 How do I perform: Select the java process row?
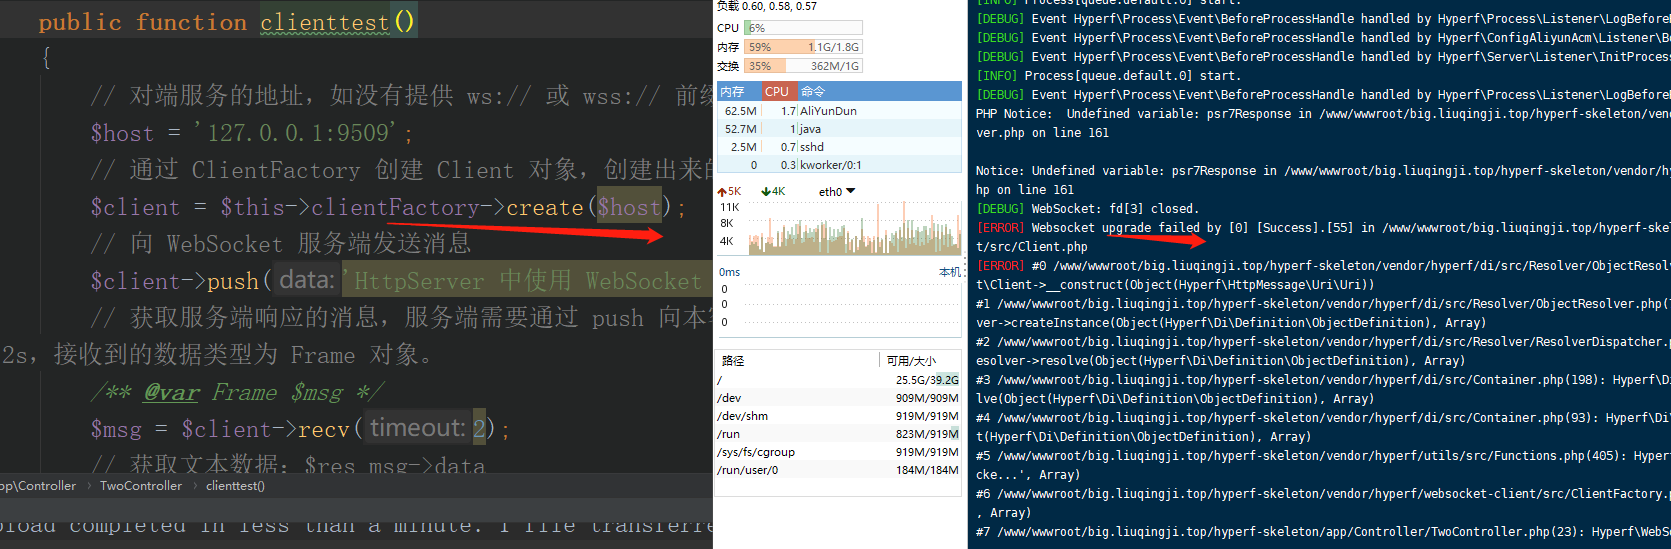tap(840, 129)
